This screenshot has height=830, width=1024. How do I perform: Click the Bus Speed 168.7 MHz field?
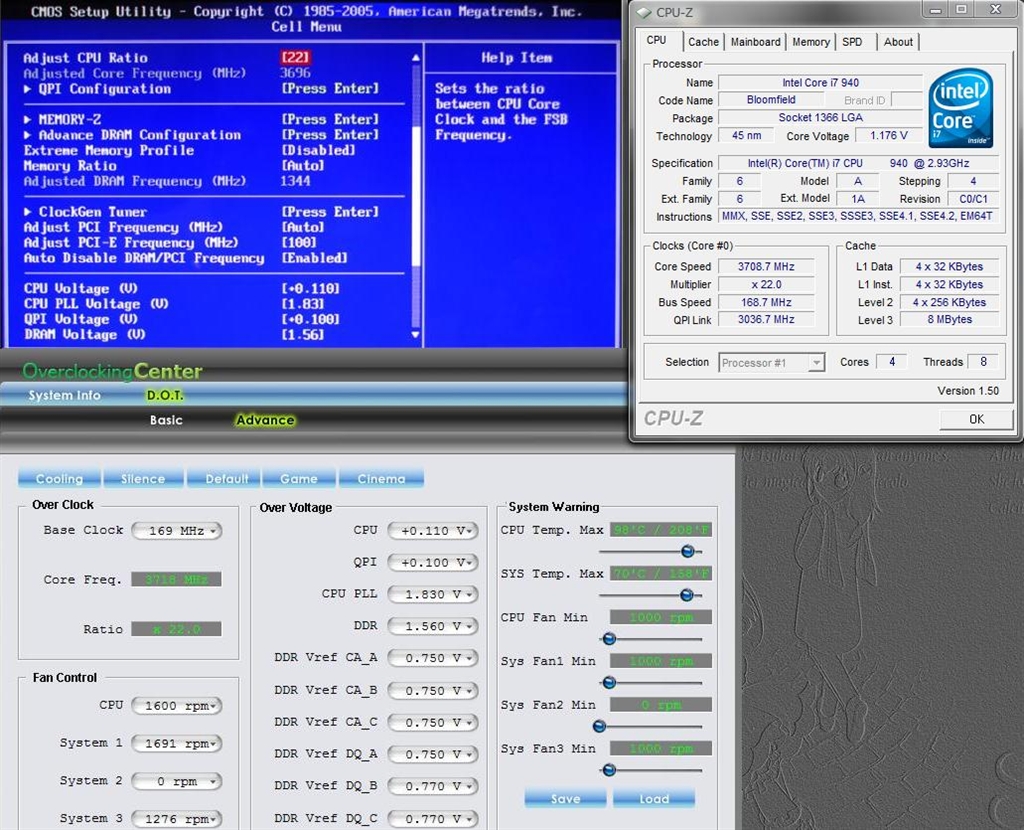766,302
